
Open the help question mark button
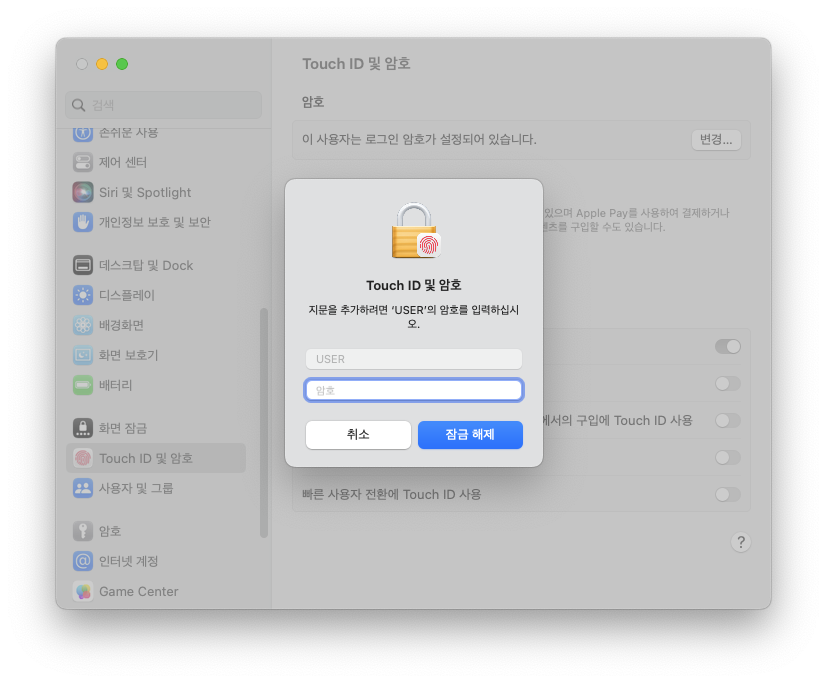tap(741, 542)
